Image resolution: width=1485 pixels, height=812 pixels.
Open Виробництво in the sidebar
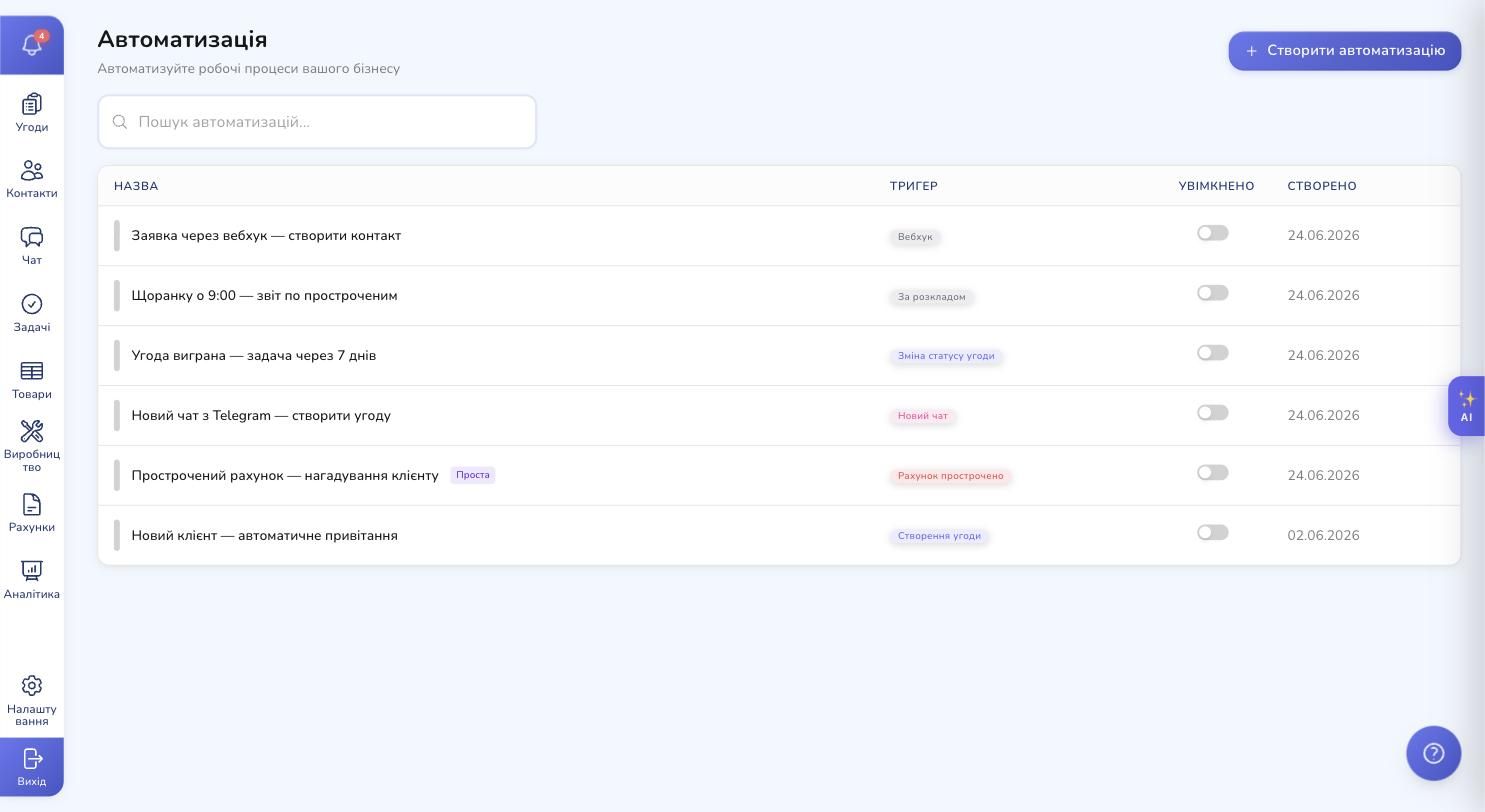point(32,446)
